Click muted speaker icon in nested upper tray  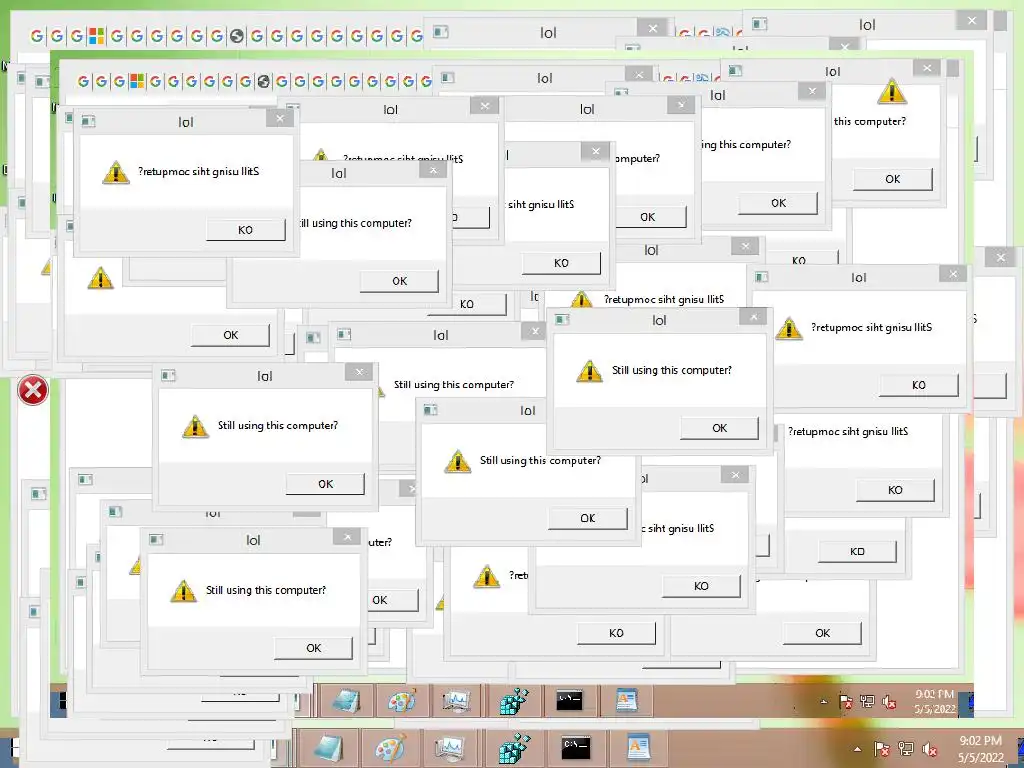(889, 702)
